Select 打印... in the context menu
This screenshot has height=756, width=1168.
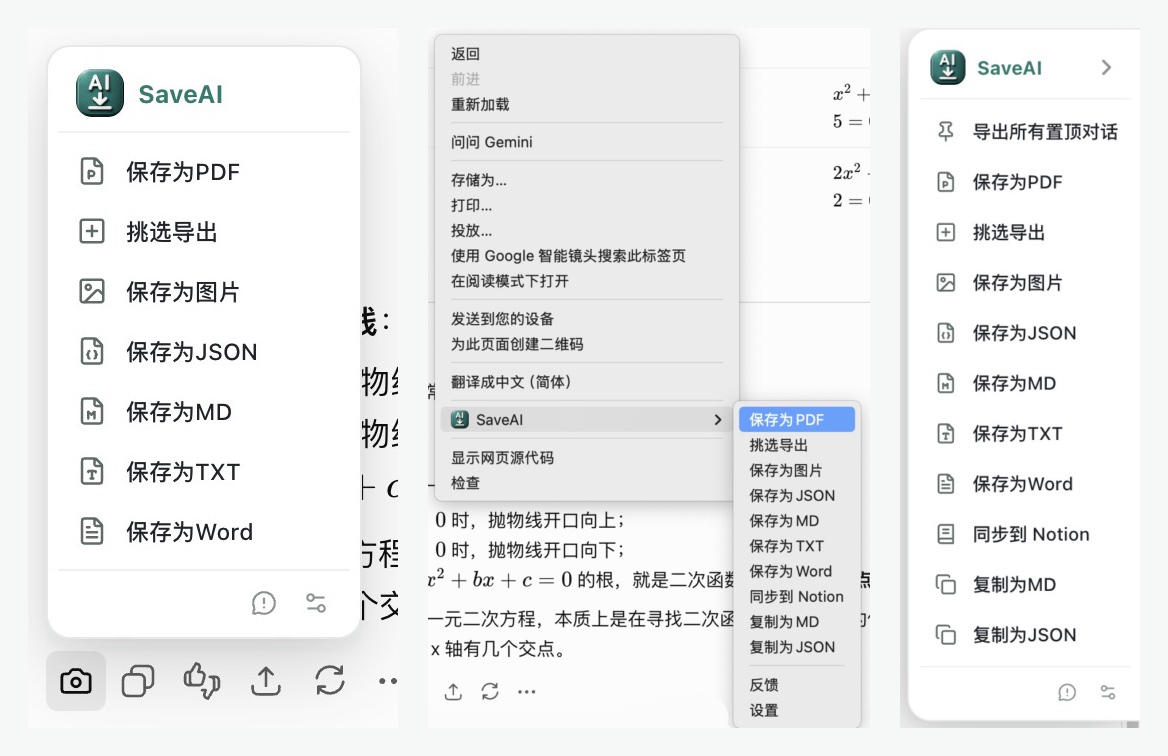[472, 206]
